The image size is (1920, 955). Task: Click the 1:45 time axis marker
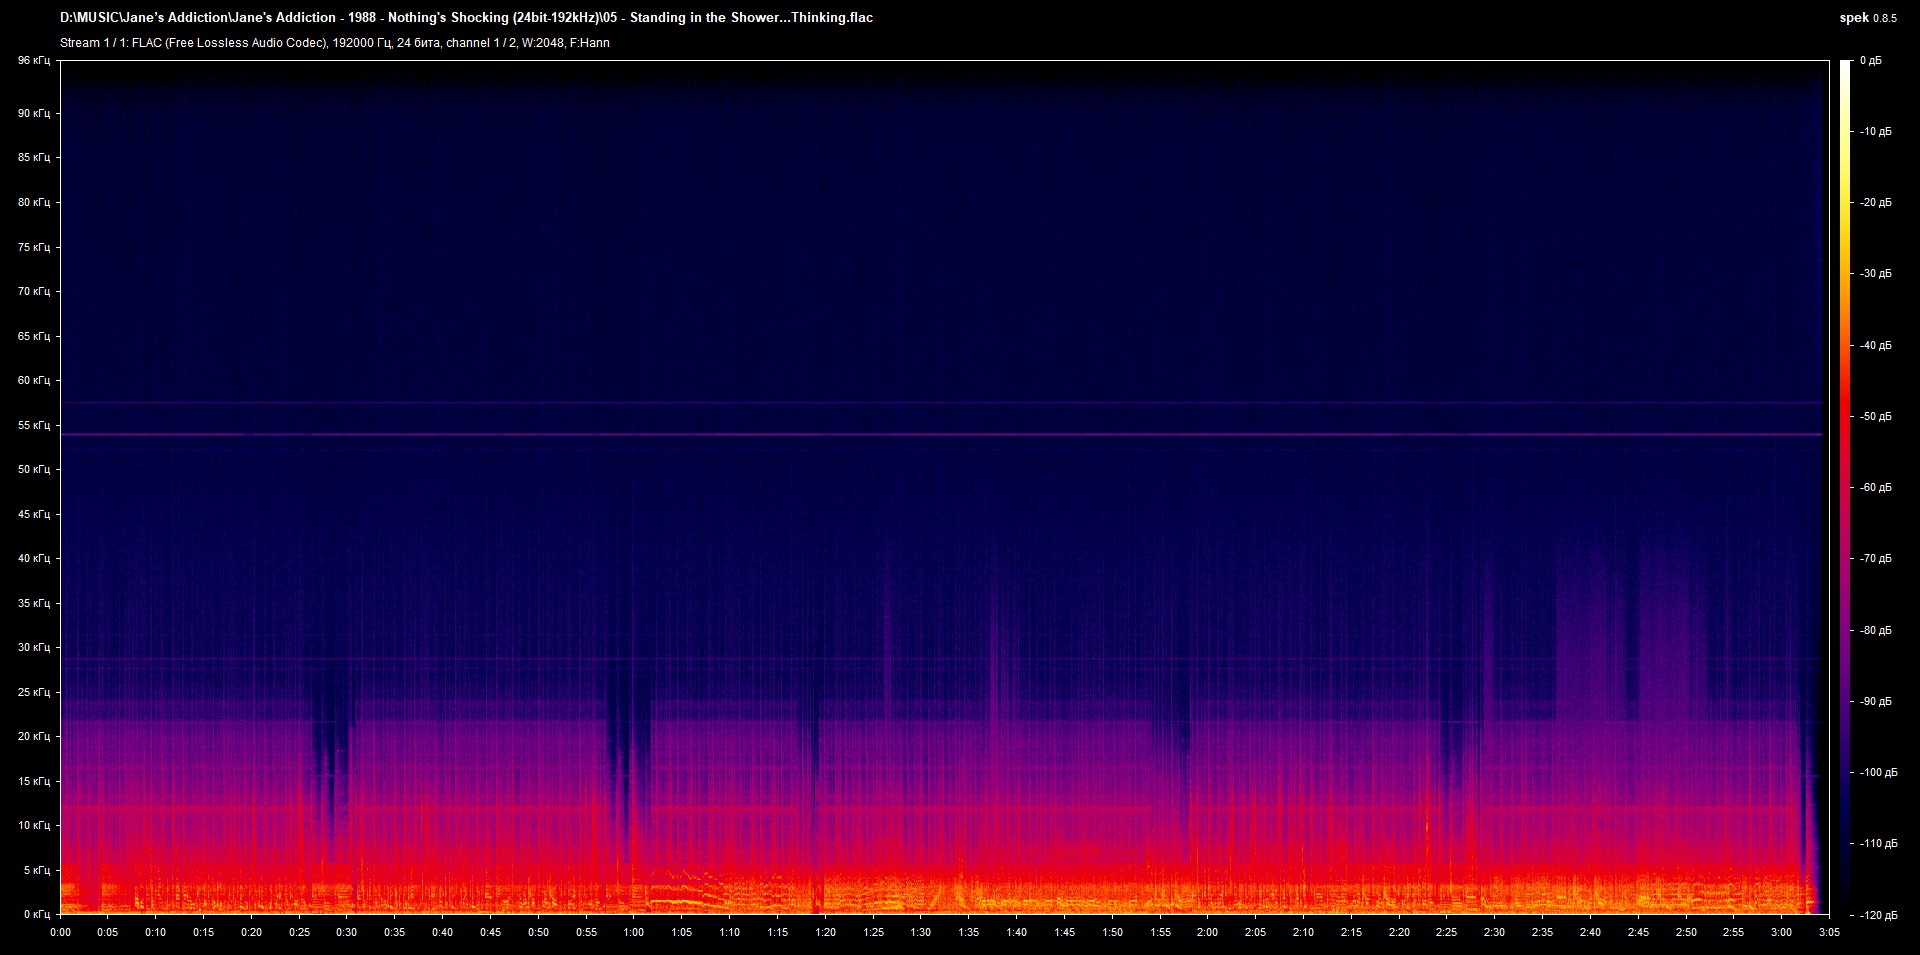click(x=1064, y=932)
